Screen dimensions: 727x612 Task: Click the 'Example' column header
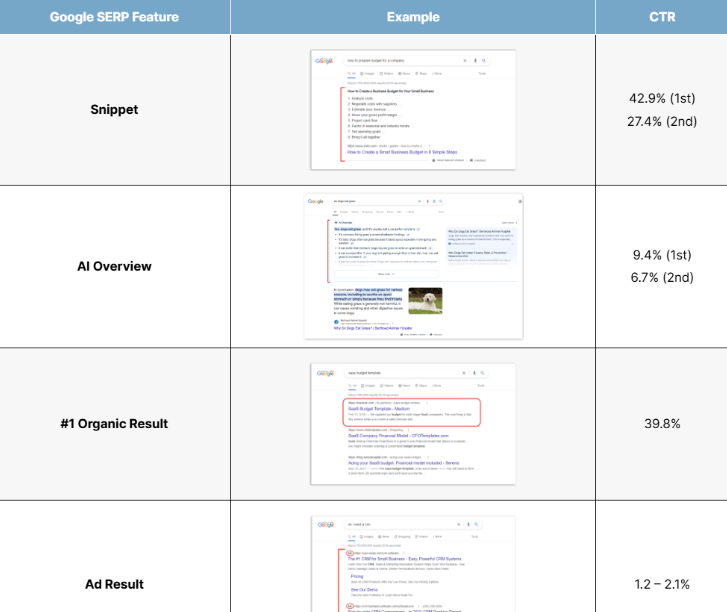pyautogui.click(x=413, y=17)
